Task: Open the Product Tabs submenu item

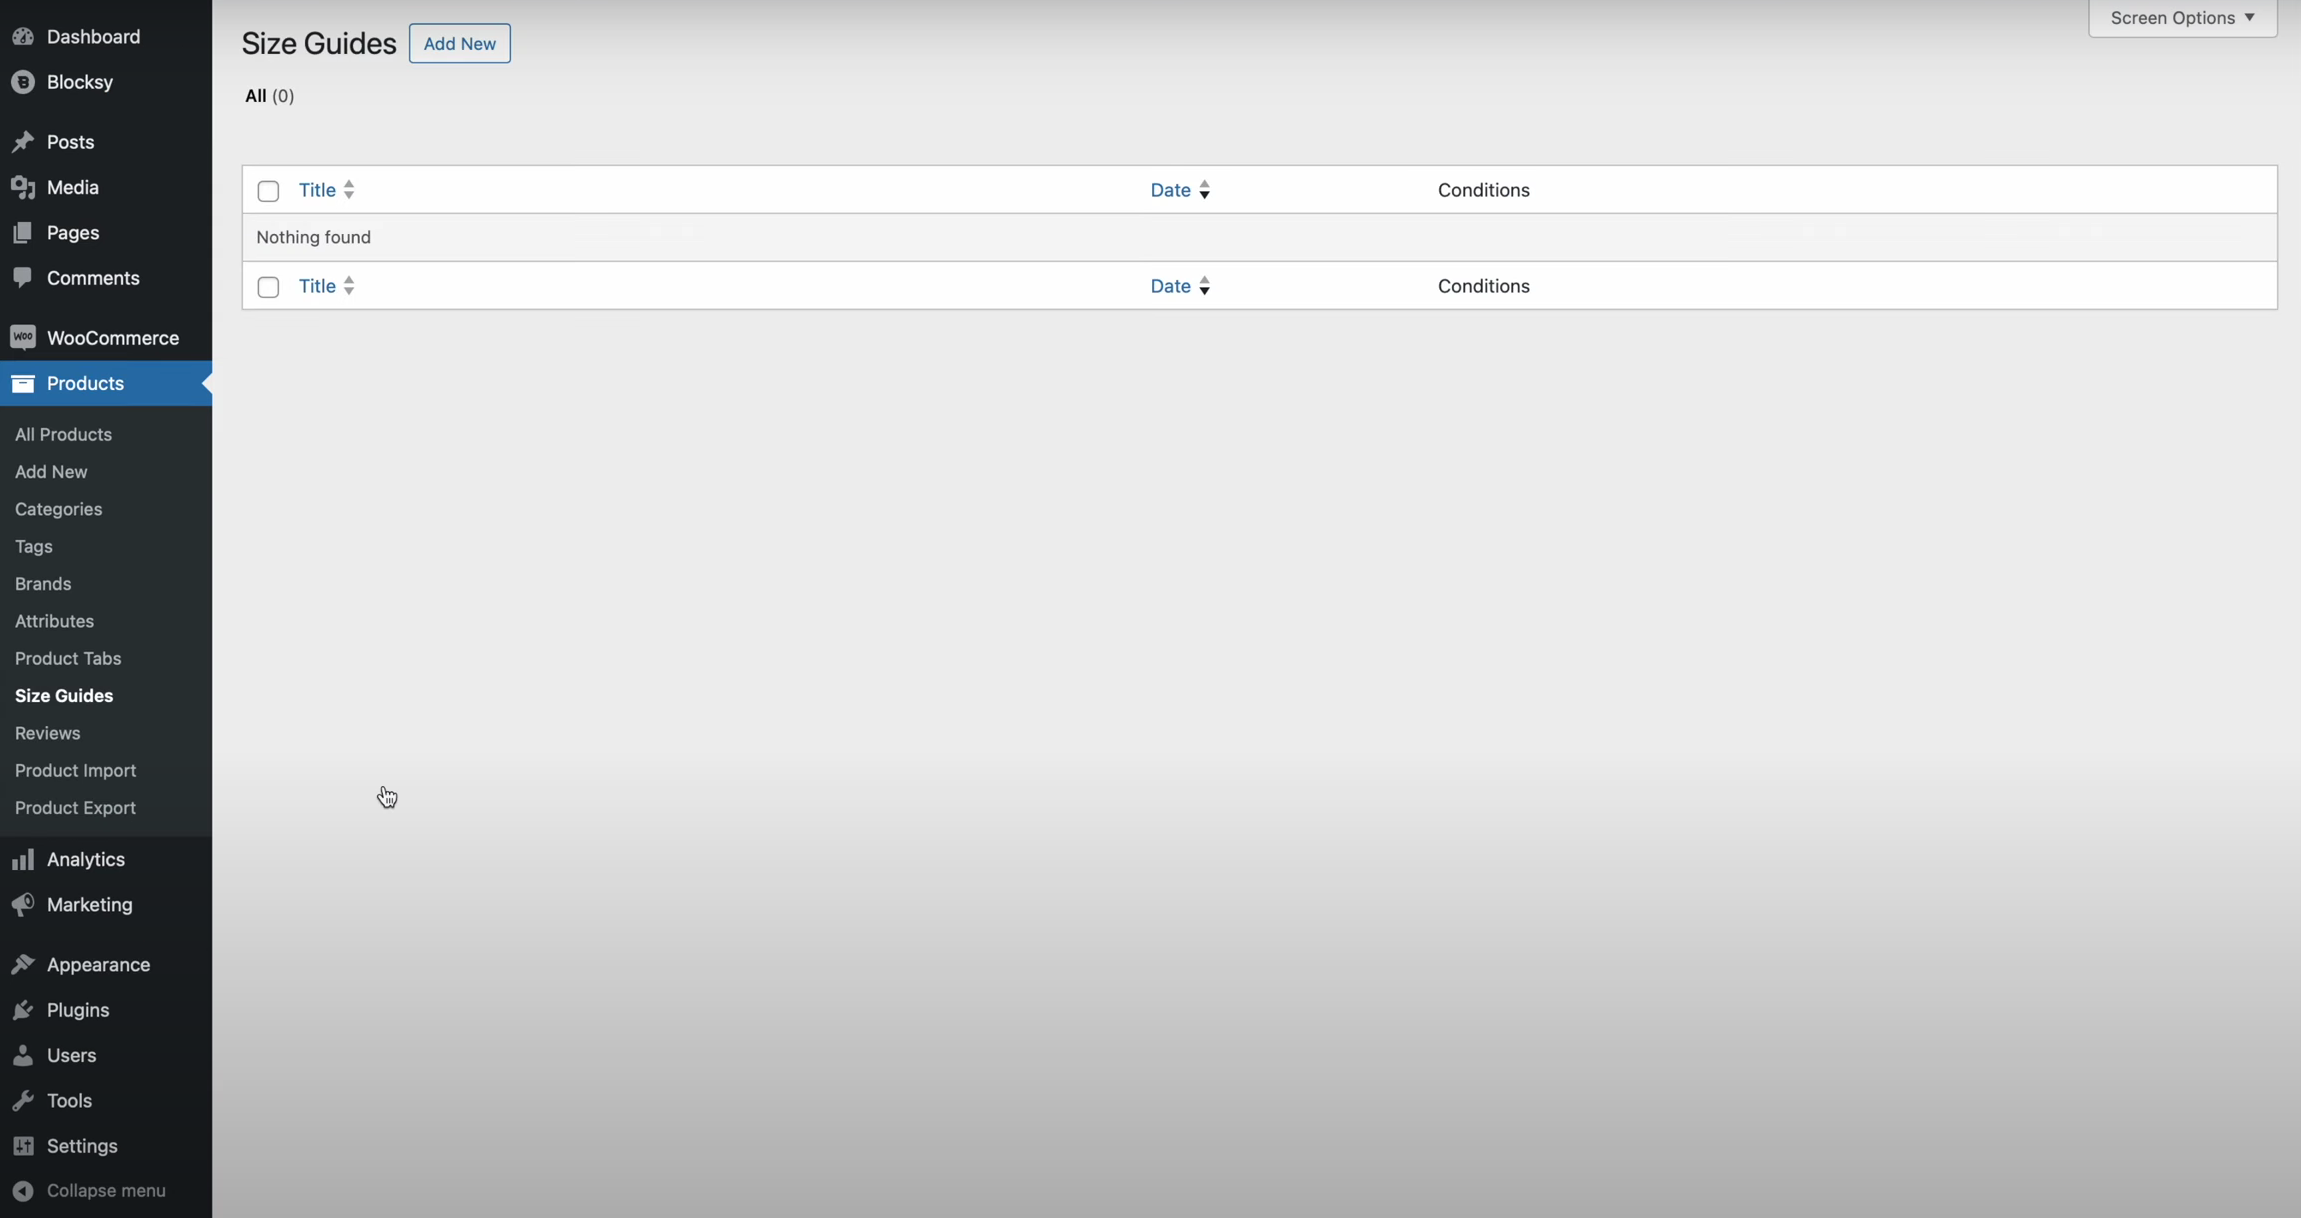Action: point(68,658)
